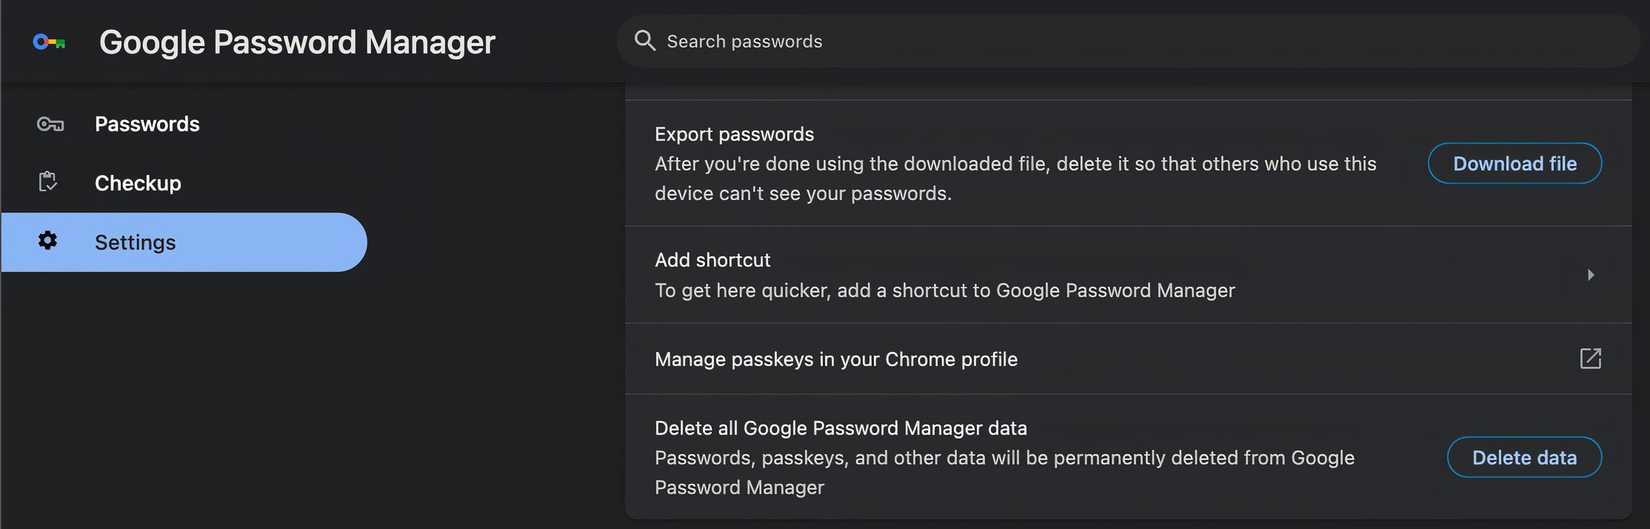Click the magnifier icon in search bar

click(645, 41)
